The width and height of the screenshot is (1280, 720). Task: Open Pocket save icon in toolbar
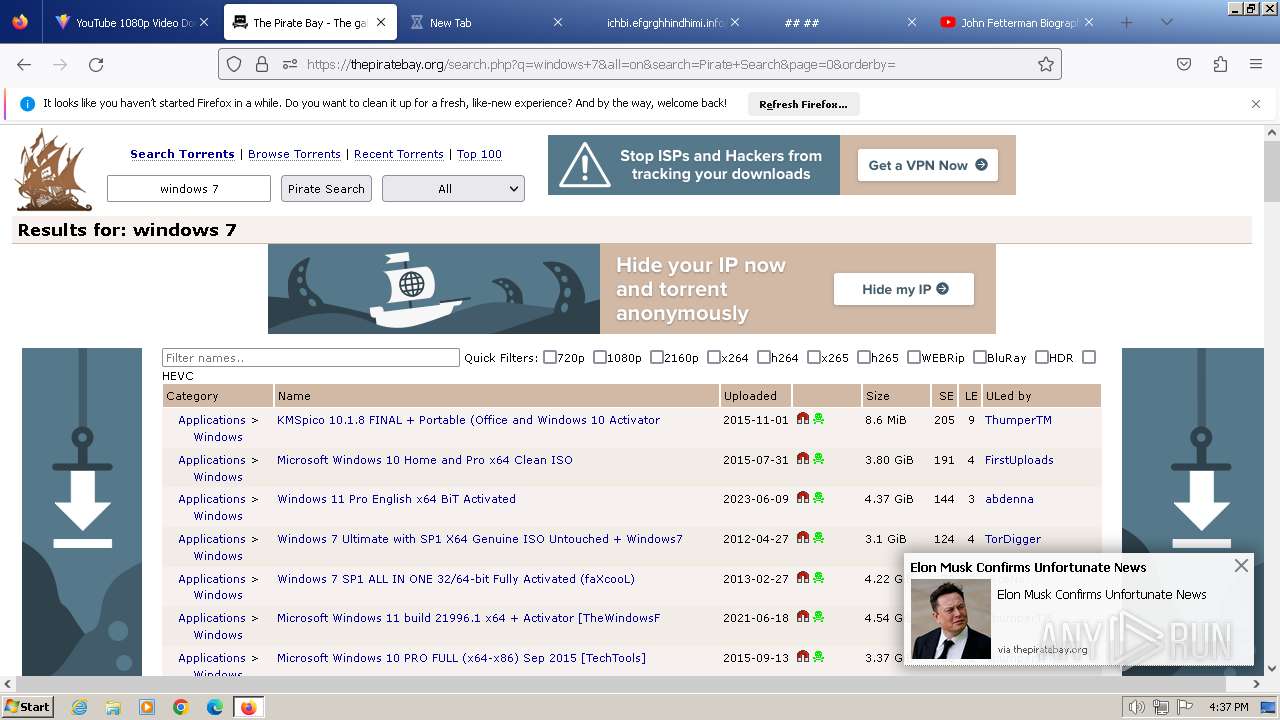[x=1184, y=64]
